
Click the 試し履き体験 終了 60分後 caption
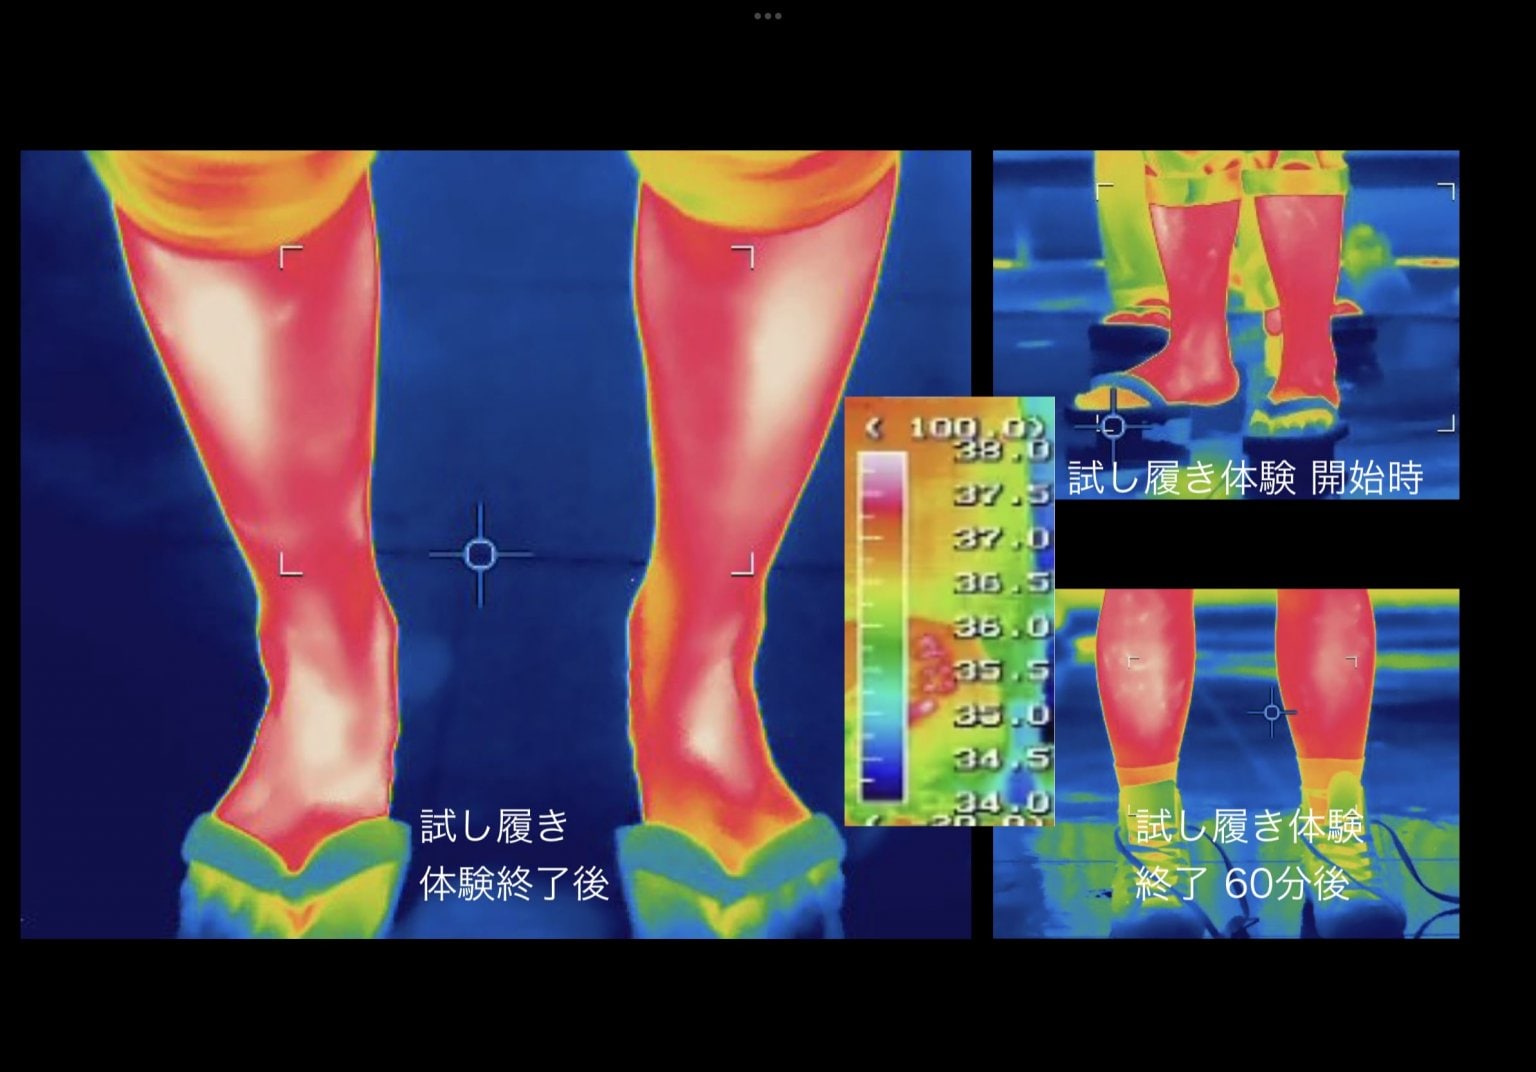coord(1250,855)
